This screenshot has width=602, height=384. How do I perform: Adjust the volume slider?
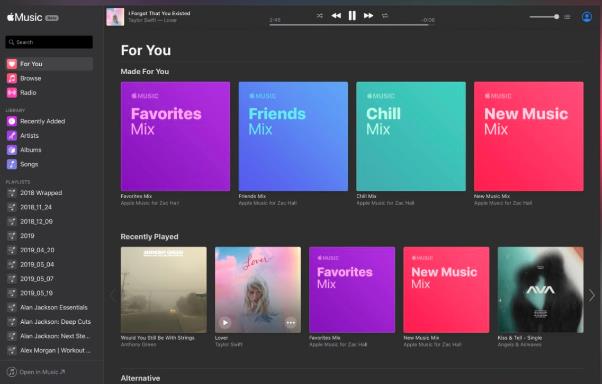544,17
